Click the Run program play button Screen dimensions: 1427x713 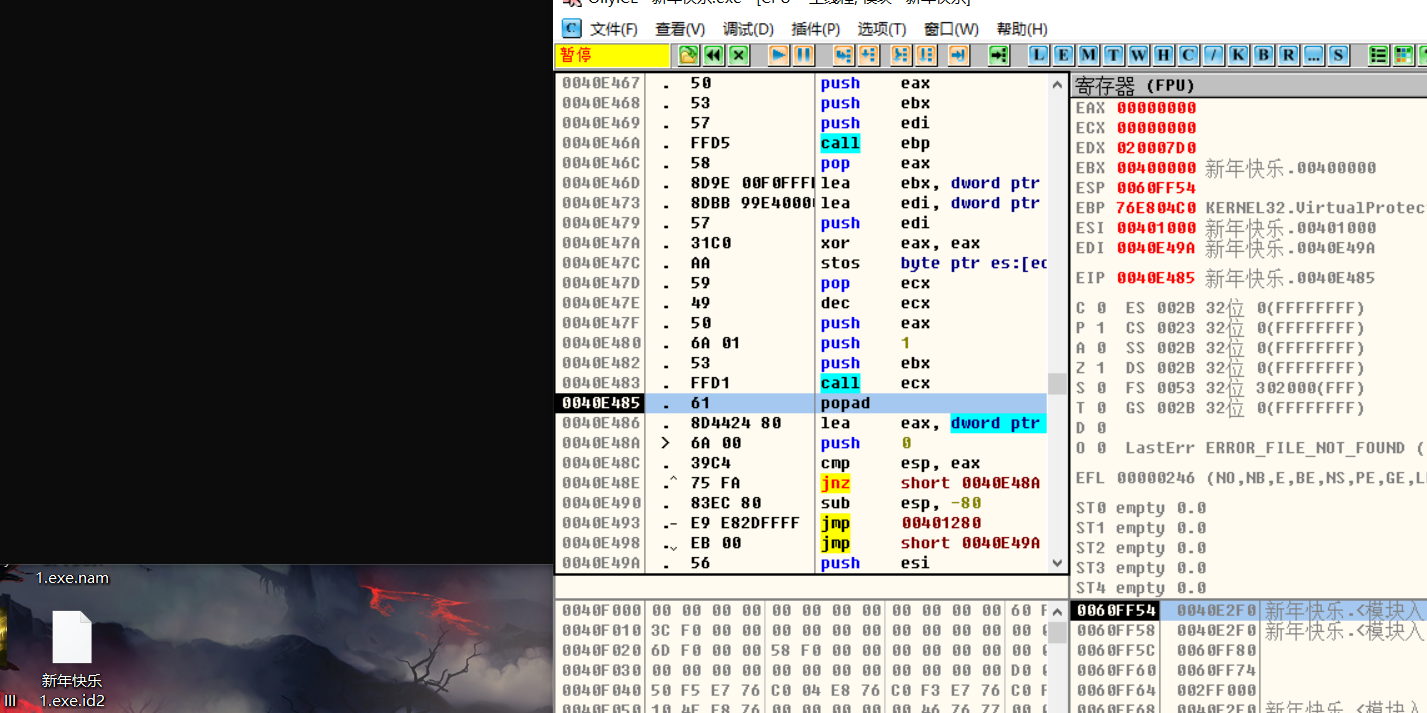click(x=778, y=55)
